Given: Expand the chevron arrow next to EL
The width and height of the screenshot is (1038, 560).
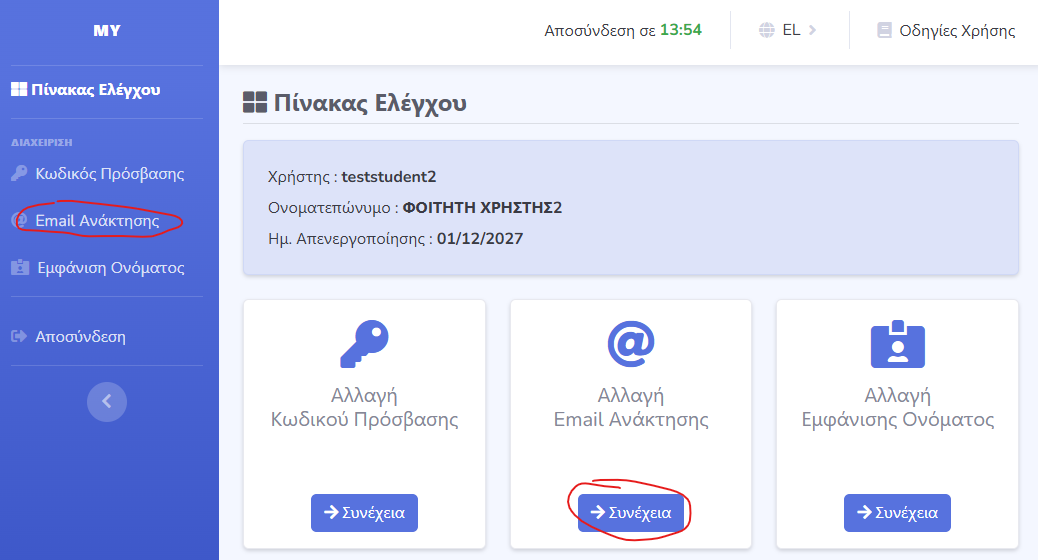Looking at the screenshot, I should click(813, 30).
